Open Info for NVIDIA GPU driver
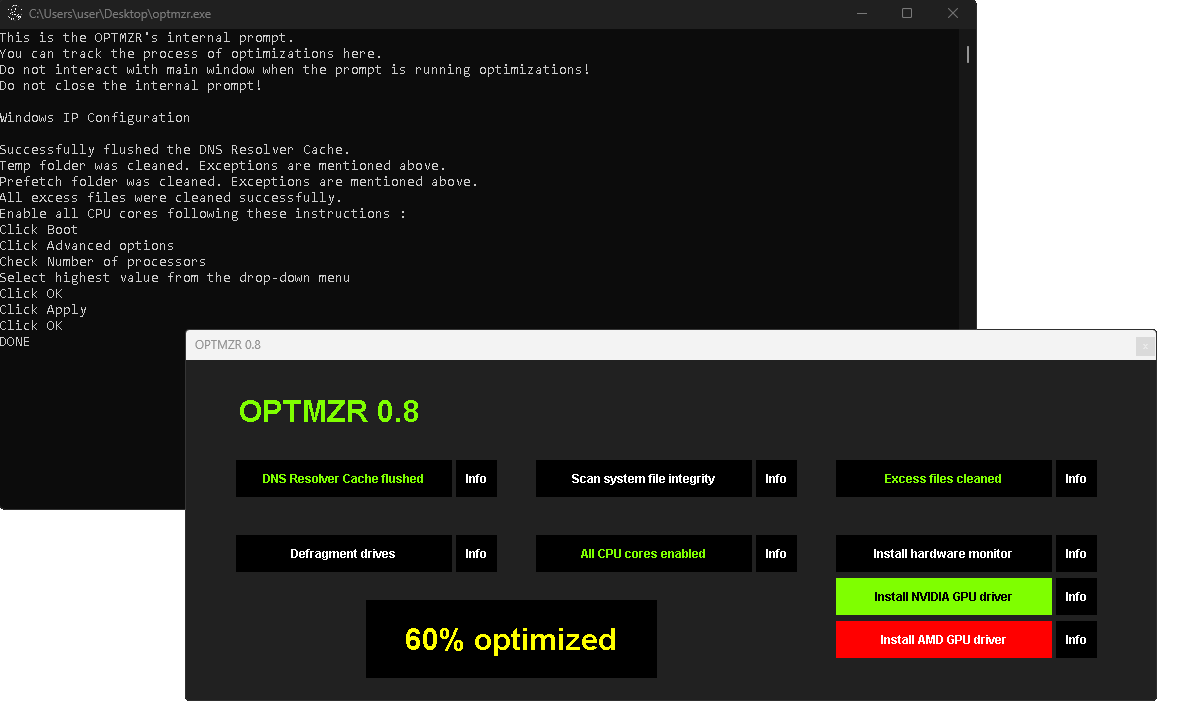This screenshot has width=1178, height=719. (1076, 597)
